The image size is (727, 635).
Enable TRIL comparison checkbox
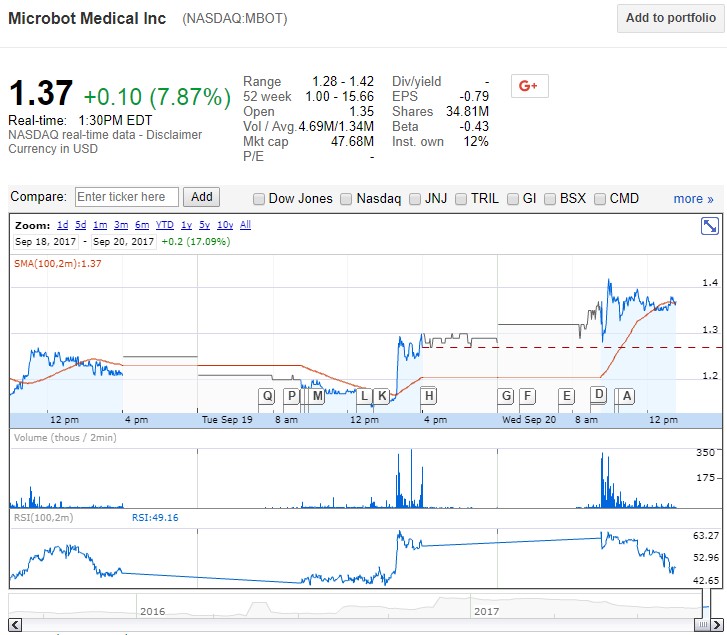pyautogui.click(x=461, y=199)
